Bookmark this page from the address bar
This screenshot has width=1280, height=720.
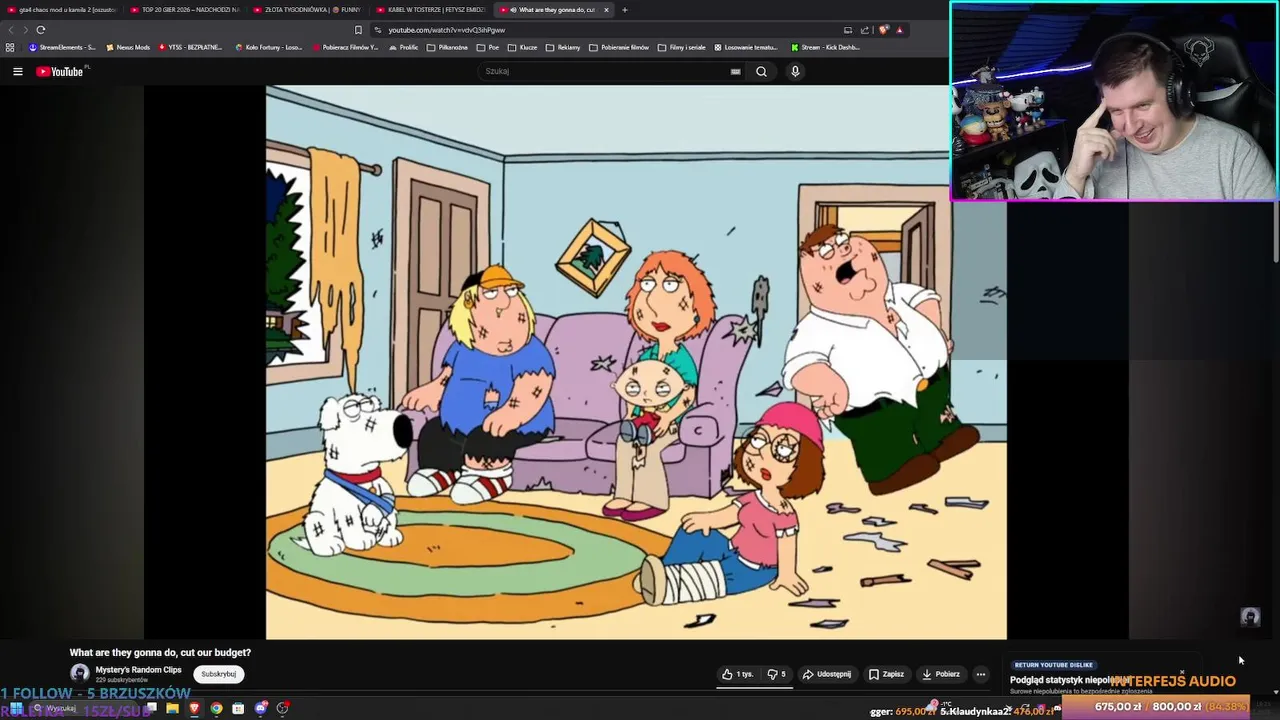[358, 30]
